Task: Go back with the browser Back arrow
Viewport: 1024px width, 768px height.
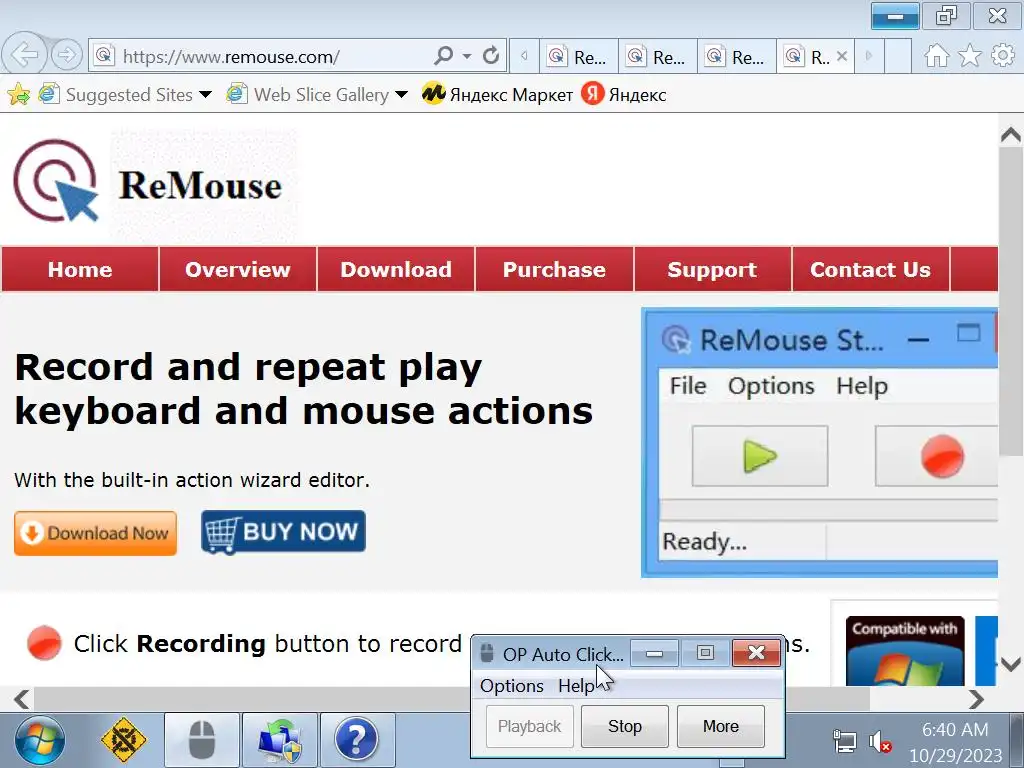Action: point(25,55)
